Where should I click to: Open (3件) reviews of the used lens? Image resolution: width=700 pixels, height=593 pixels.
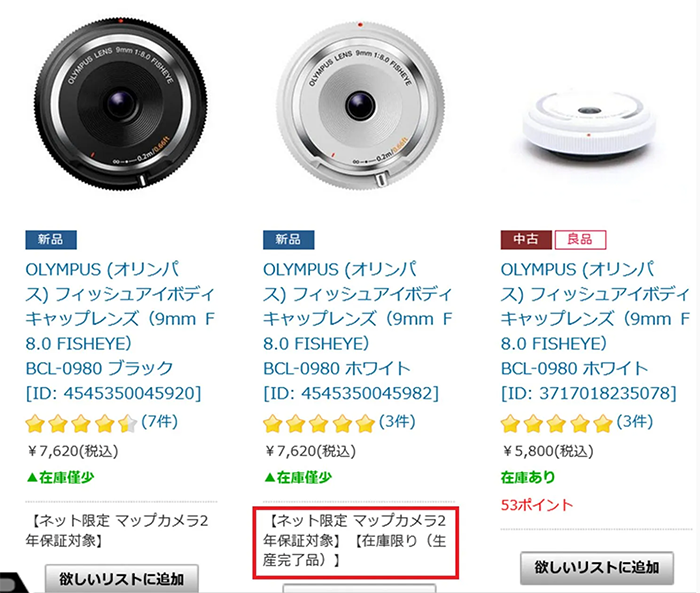tap(635, 422)
